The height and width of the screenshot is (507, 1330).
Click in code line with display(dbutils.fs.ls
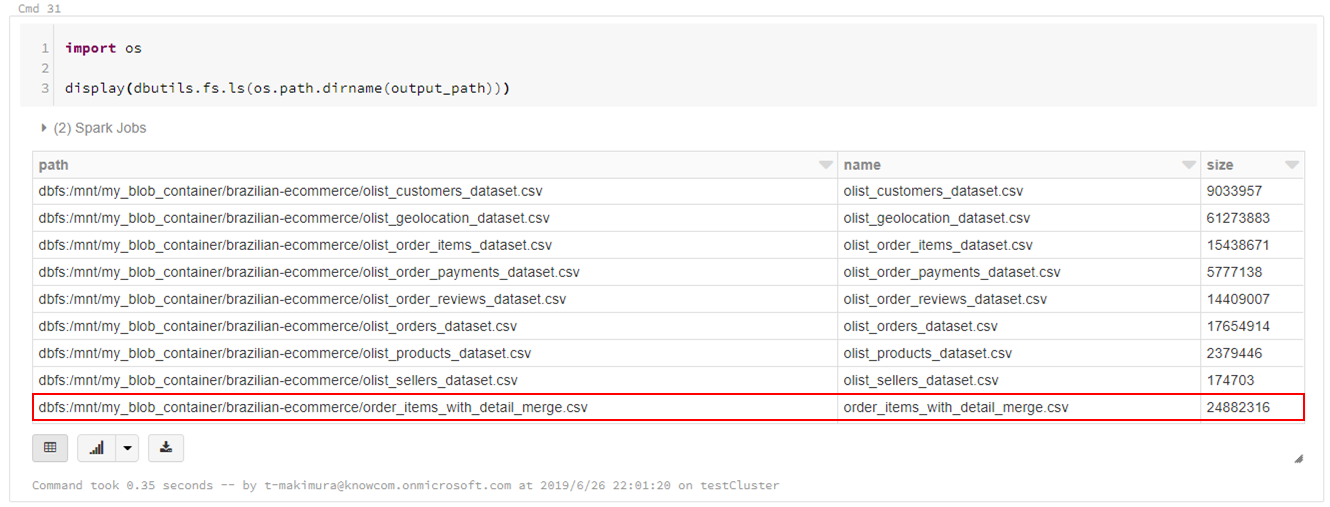287,89
